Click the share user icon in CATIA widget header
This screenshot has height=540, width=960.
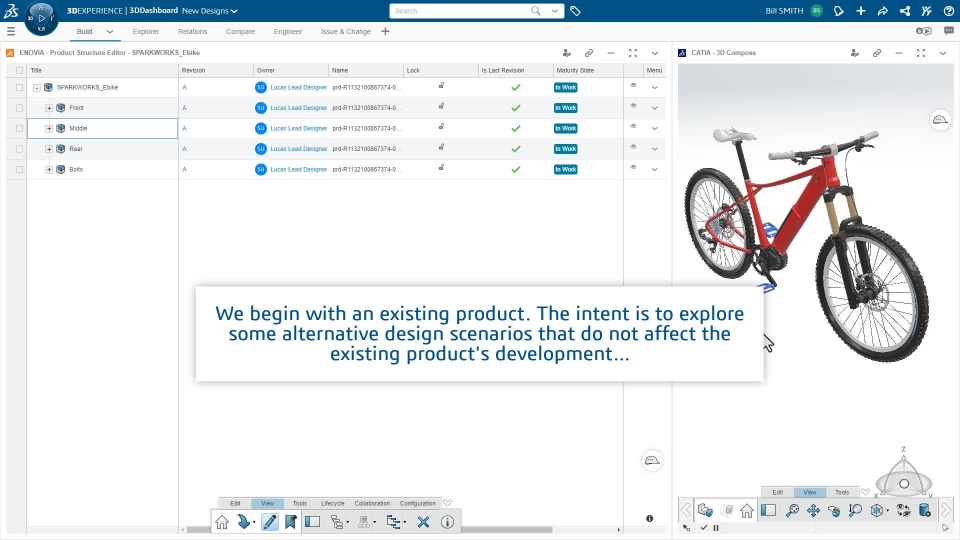point(855,53)
